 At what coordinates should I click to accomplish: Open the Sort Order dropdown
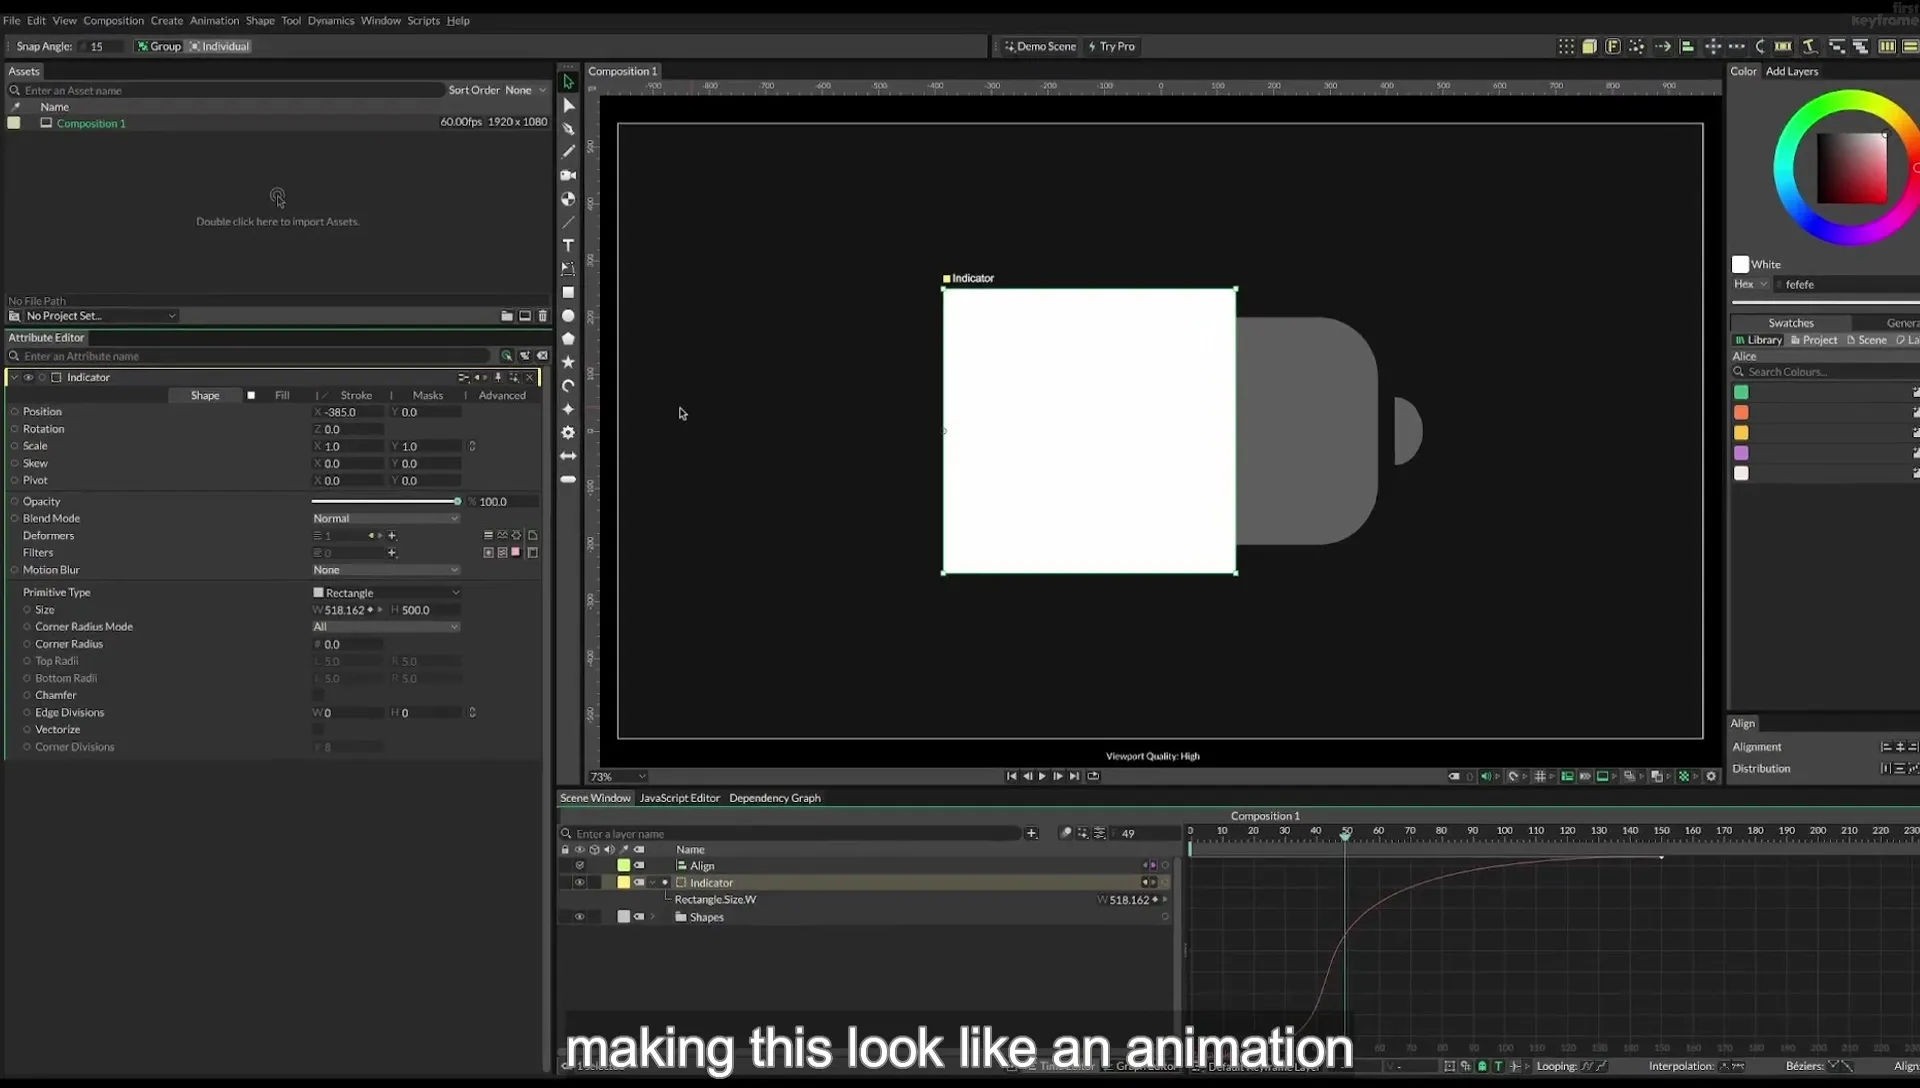coord(525,90)
